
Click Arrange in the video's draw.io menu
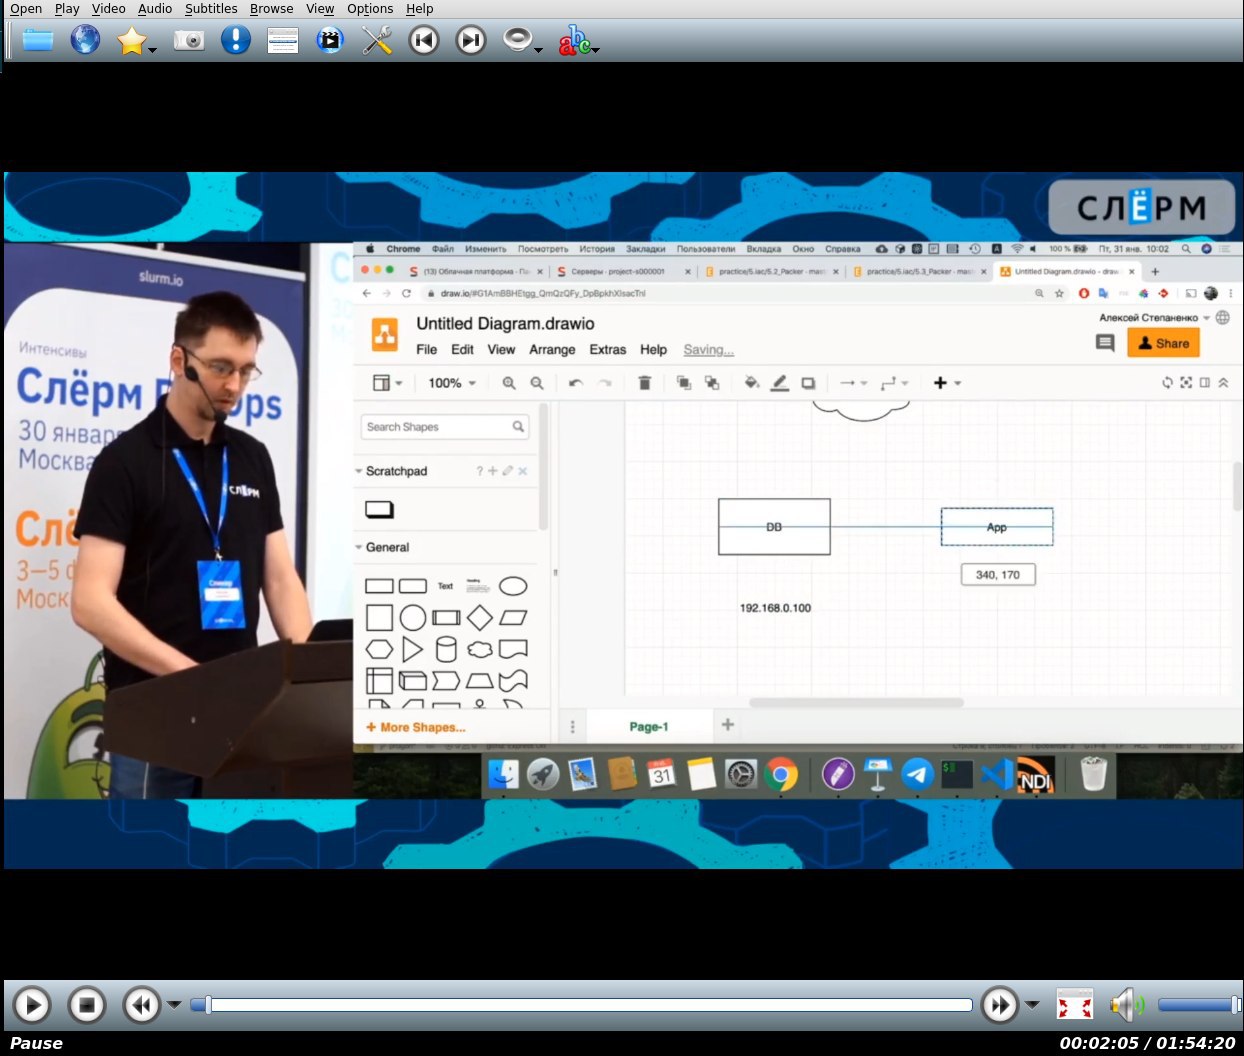click(x=552, y=349)
